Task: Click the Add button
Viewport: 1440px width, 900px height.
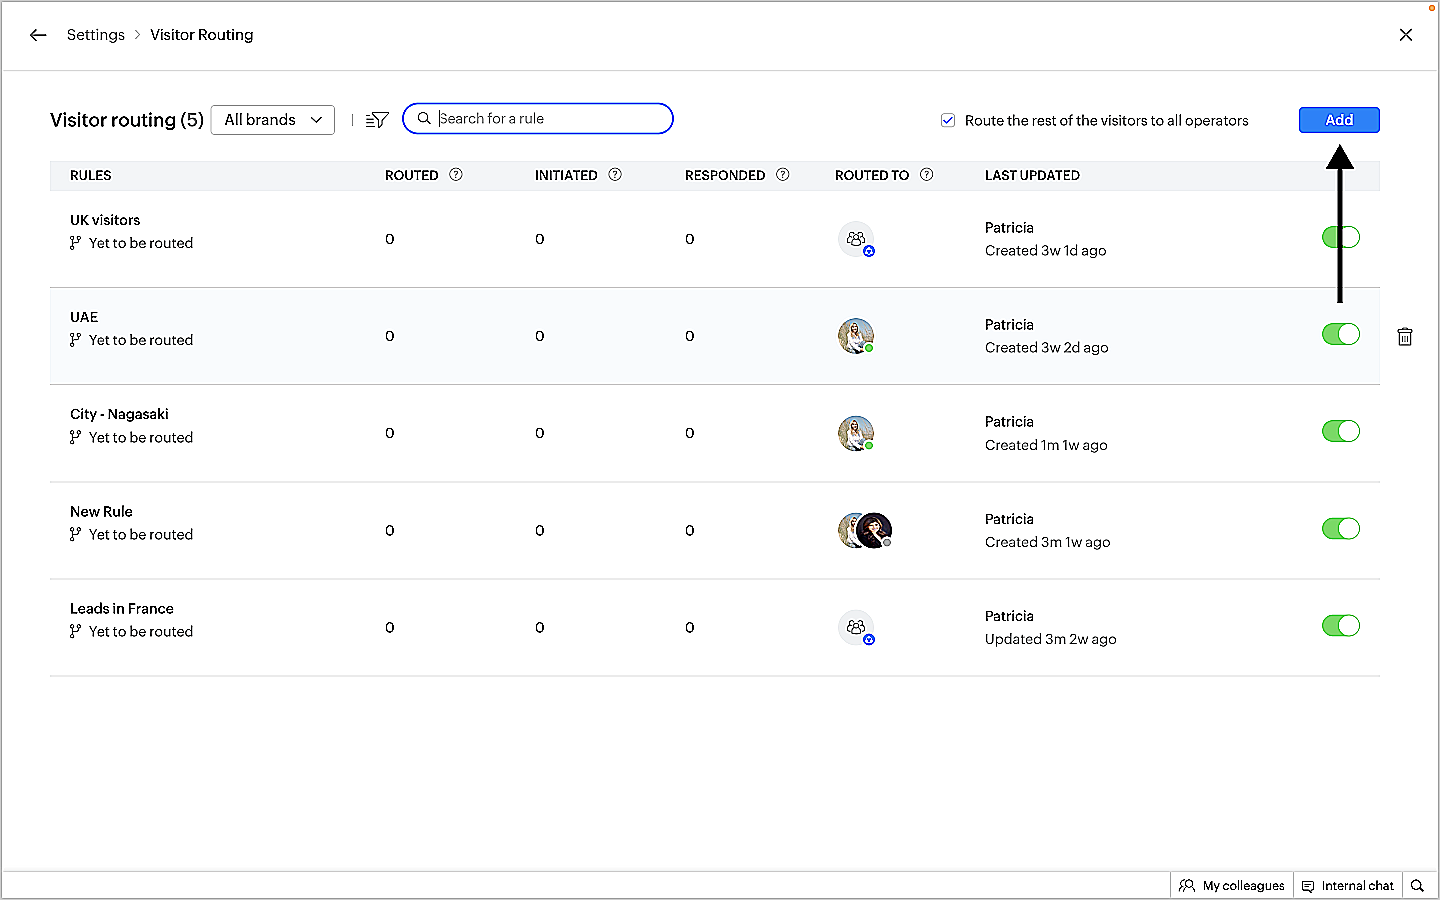Action: [1339, 120]
